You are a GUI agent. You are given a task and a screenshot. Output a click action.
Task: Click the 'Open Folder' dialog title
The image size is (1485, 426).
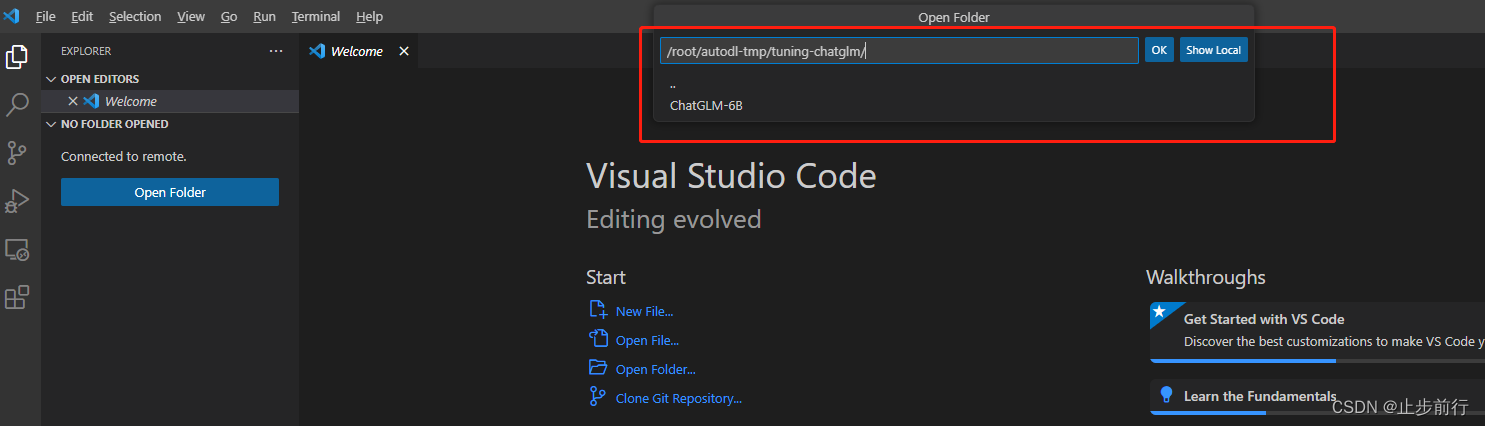(x=953, y=17)
